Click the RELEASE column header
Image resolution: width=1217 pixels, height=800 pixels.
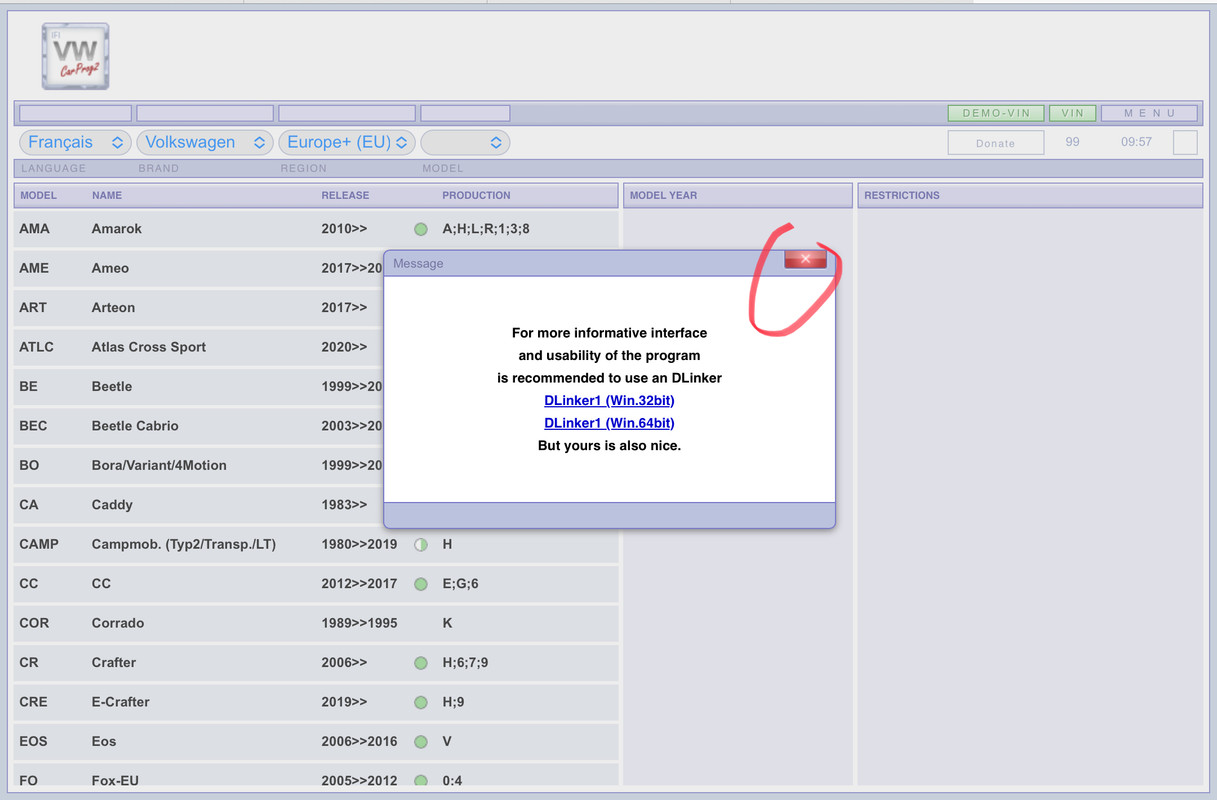345,196
